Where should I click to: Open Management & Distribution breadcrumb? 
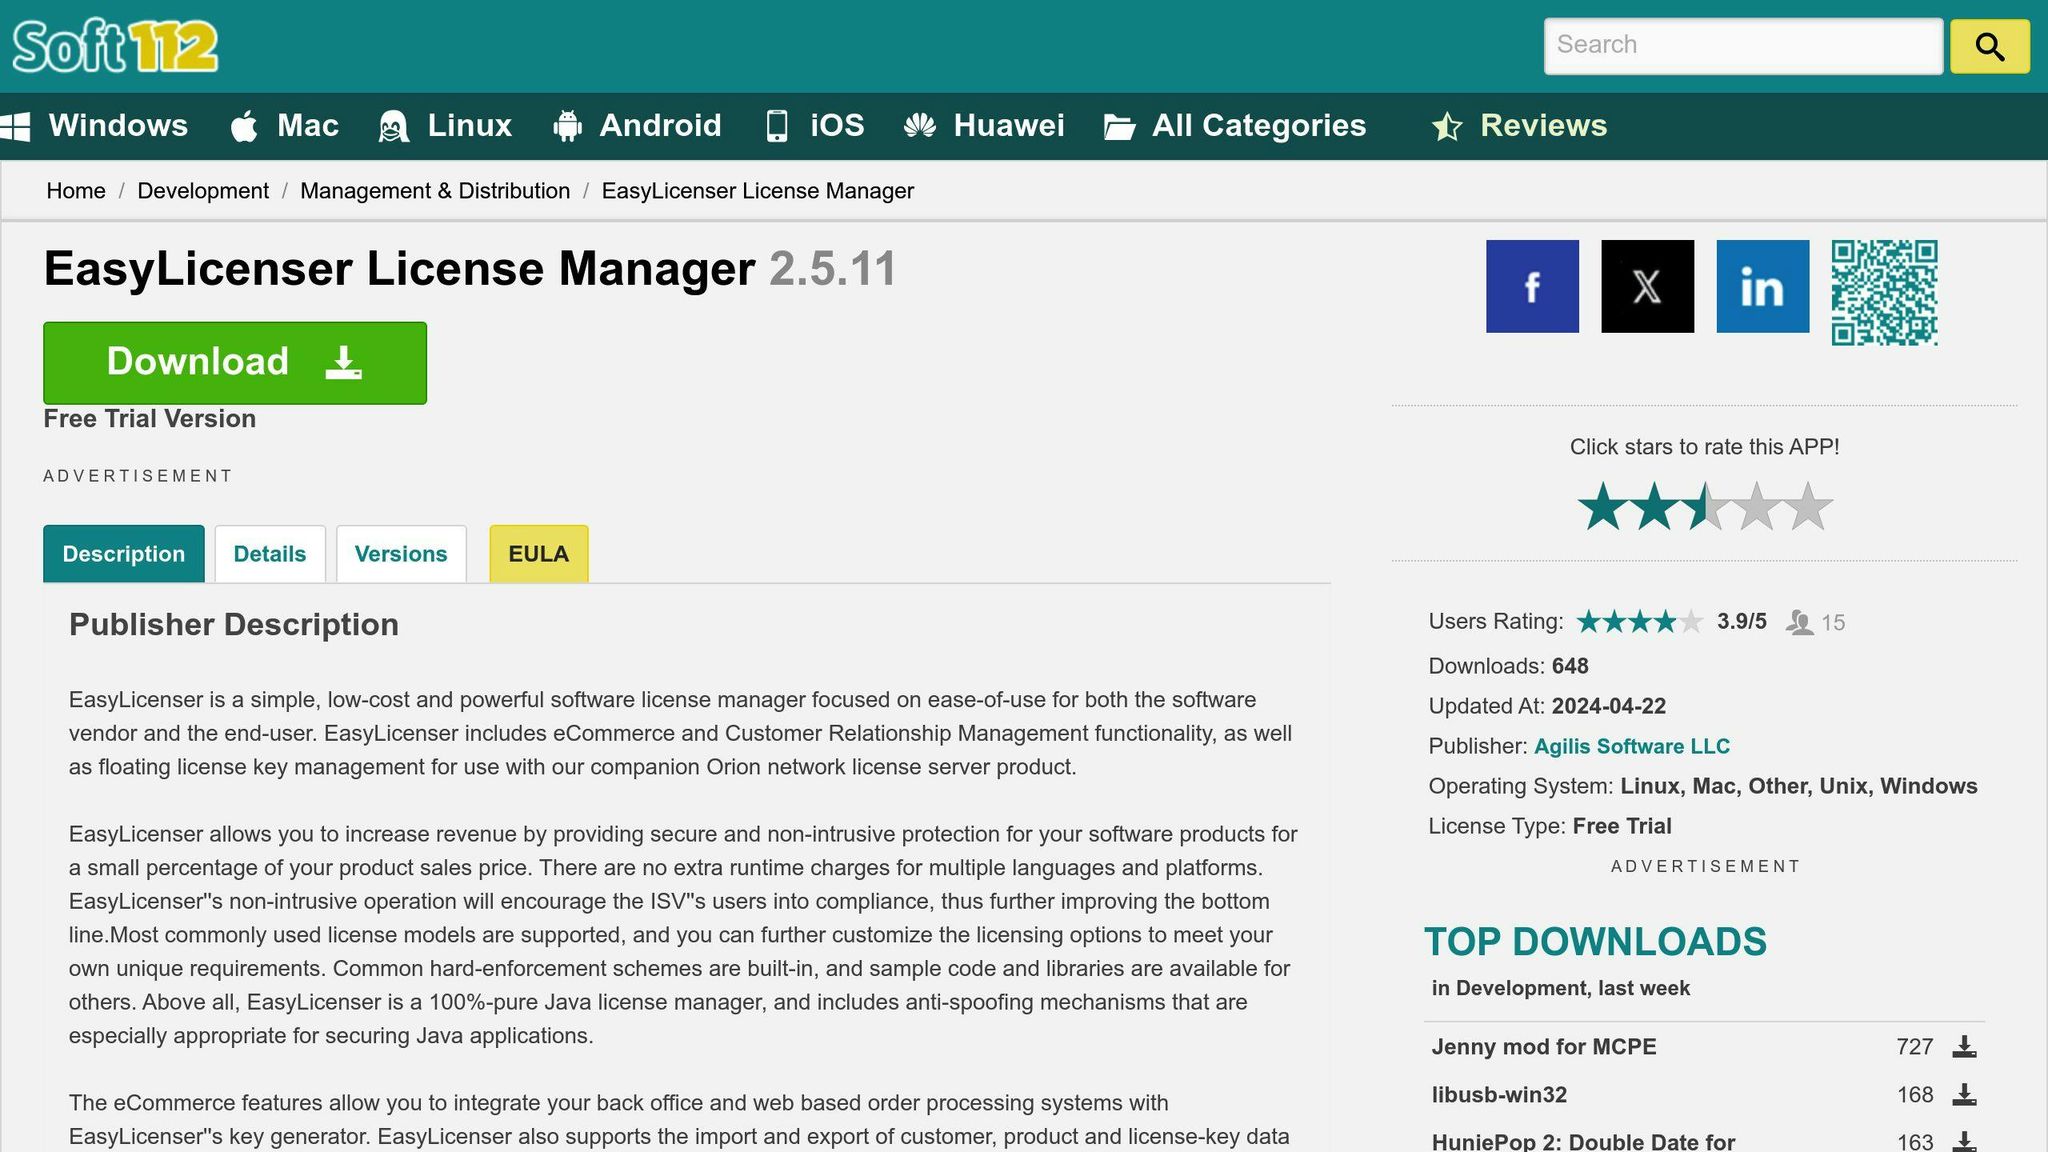click(x=435, y=191)
